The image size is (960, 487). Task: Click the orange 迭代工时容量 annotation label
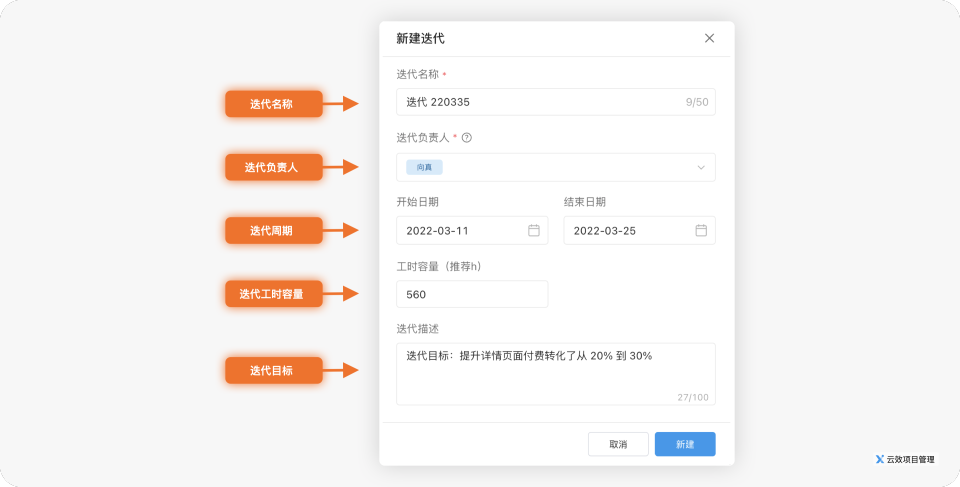pyautogui.click(x=273, y=294)
